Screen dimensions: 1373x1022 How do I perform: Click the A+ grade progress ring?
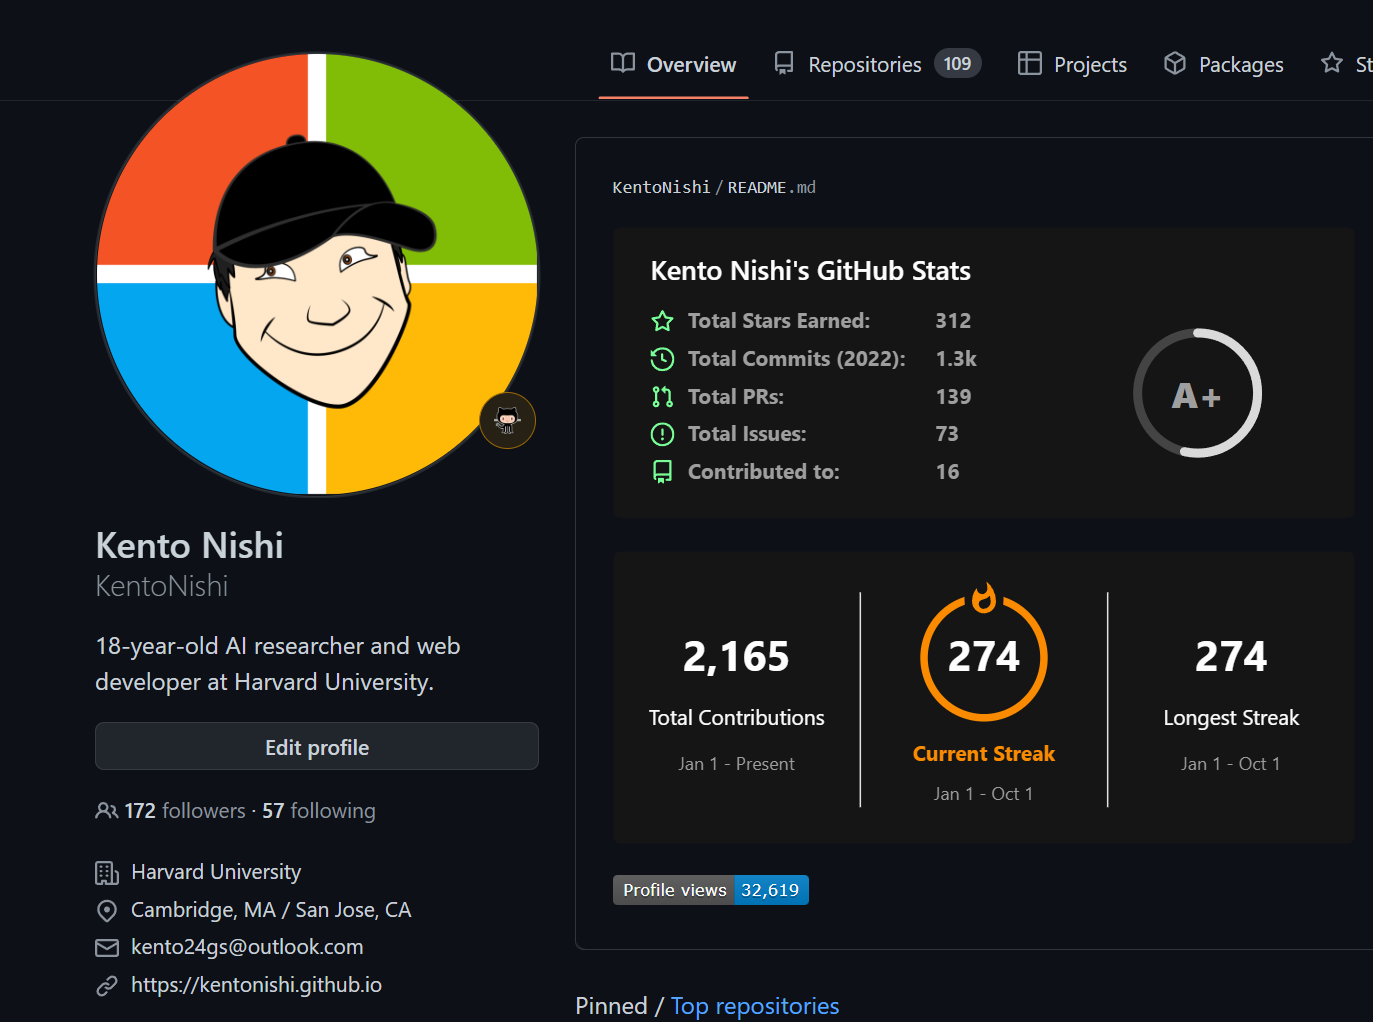point(1197,394)
